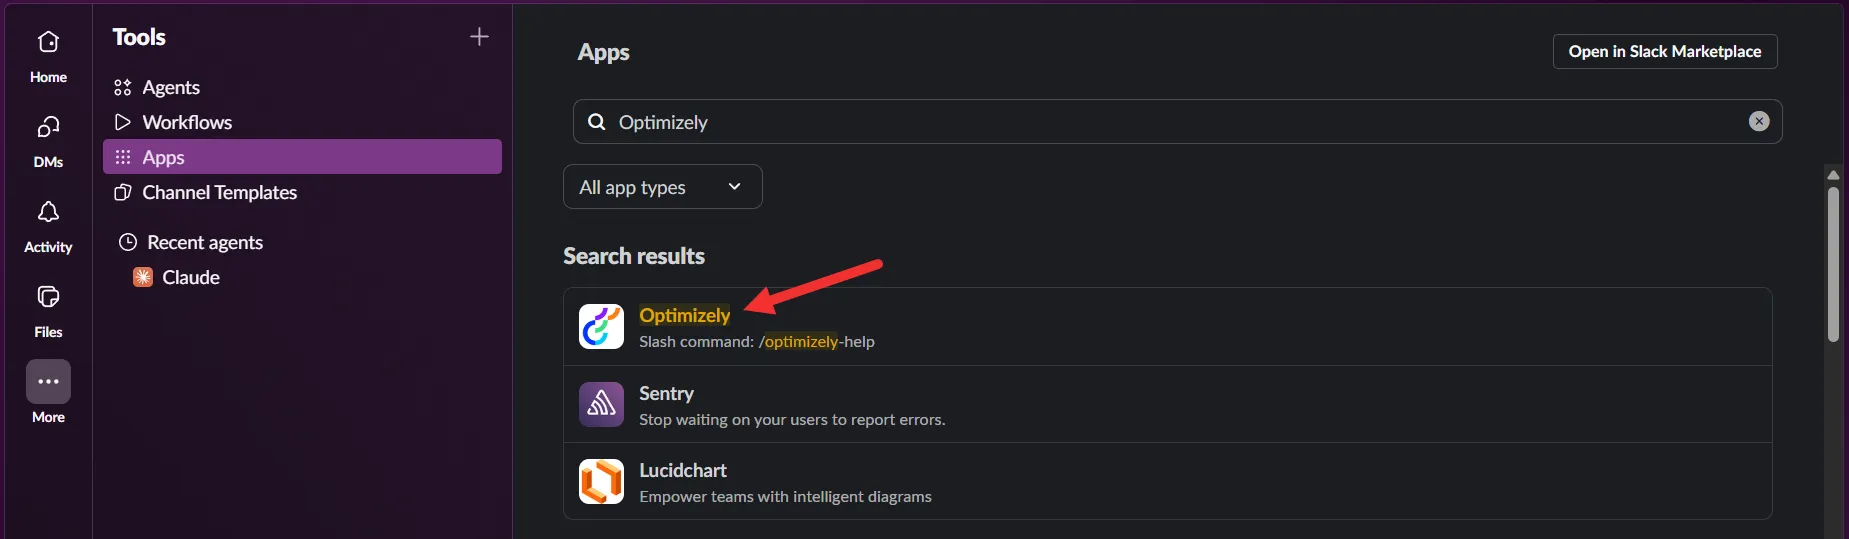
Task: Open the Lucidchart search result
Action: (x=1168, y=481)
